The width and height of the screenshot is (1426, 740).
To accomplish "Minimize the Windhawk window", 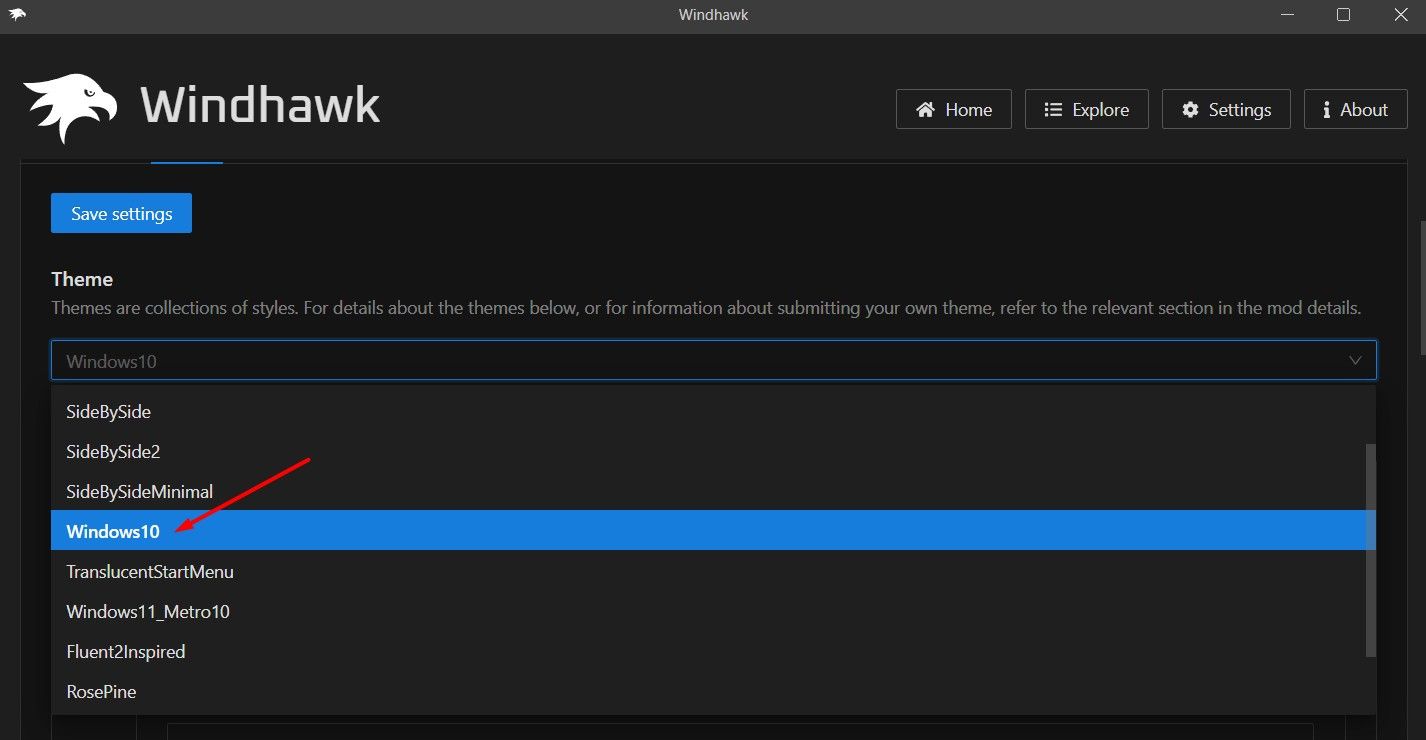I will 1285,15.
